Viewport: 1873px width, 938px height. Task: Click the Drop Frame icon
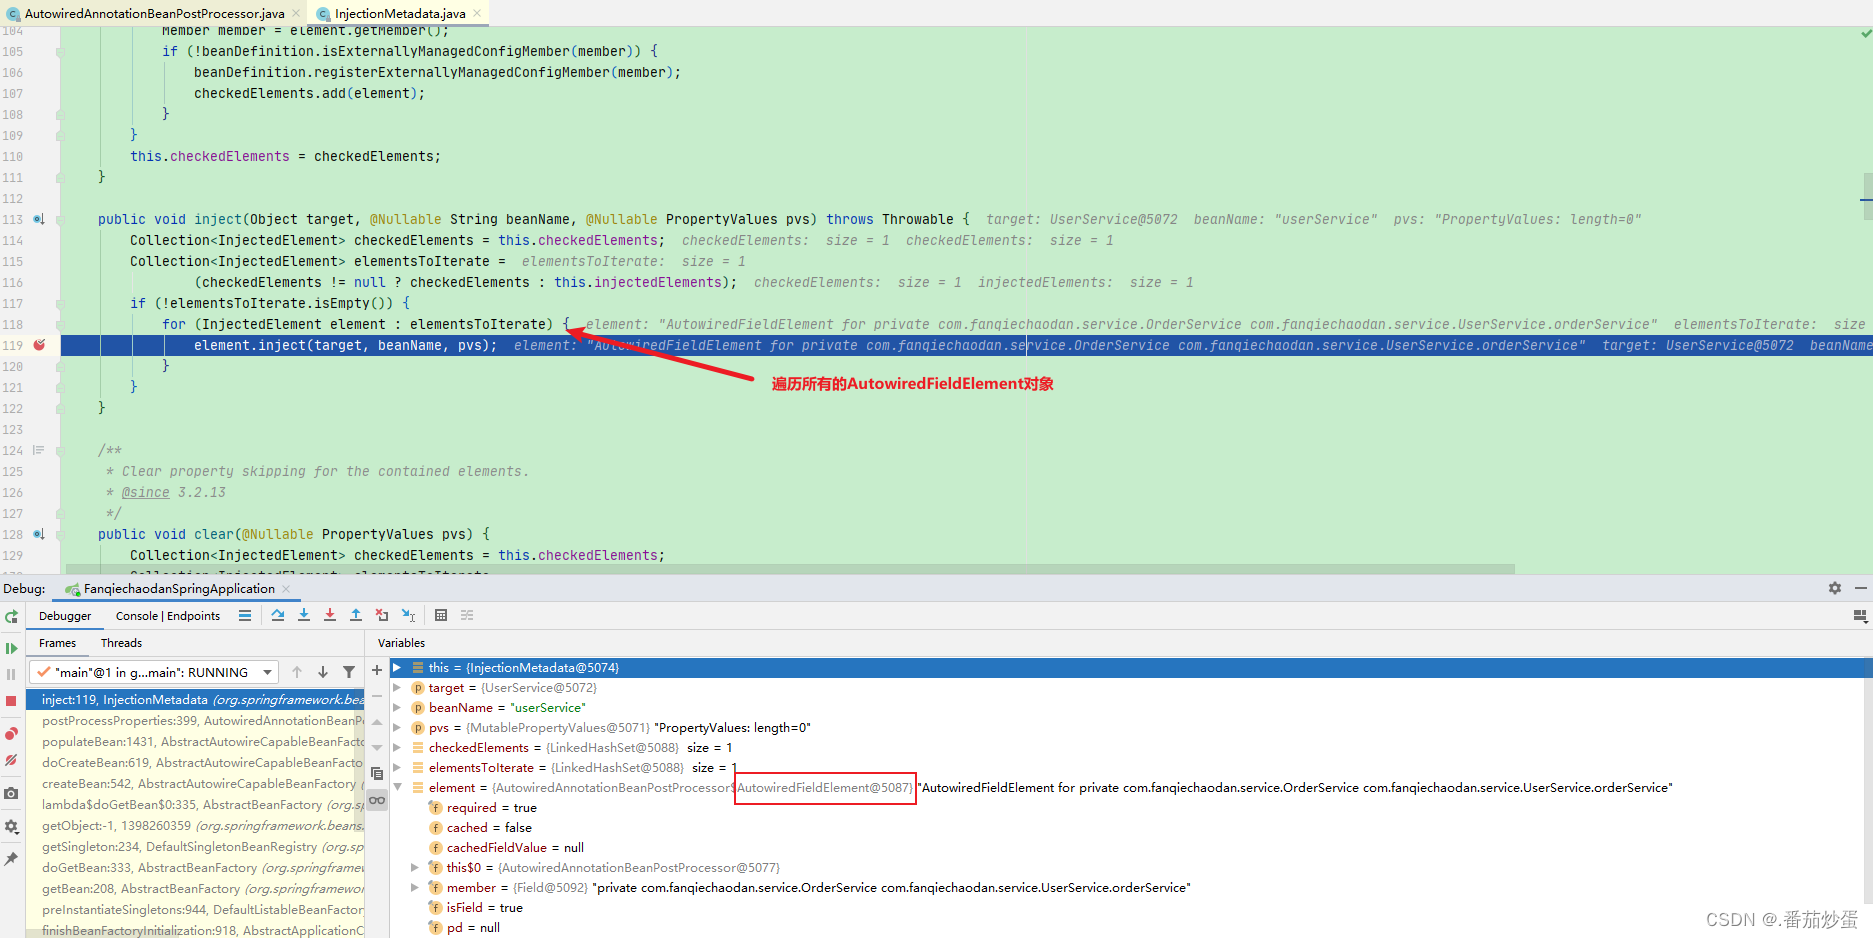point(382,616)
